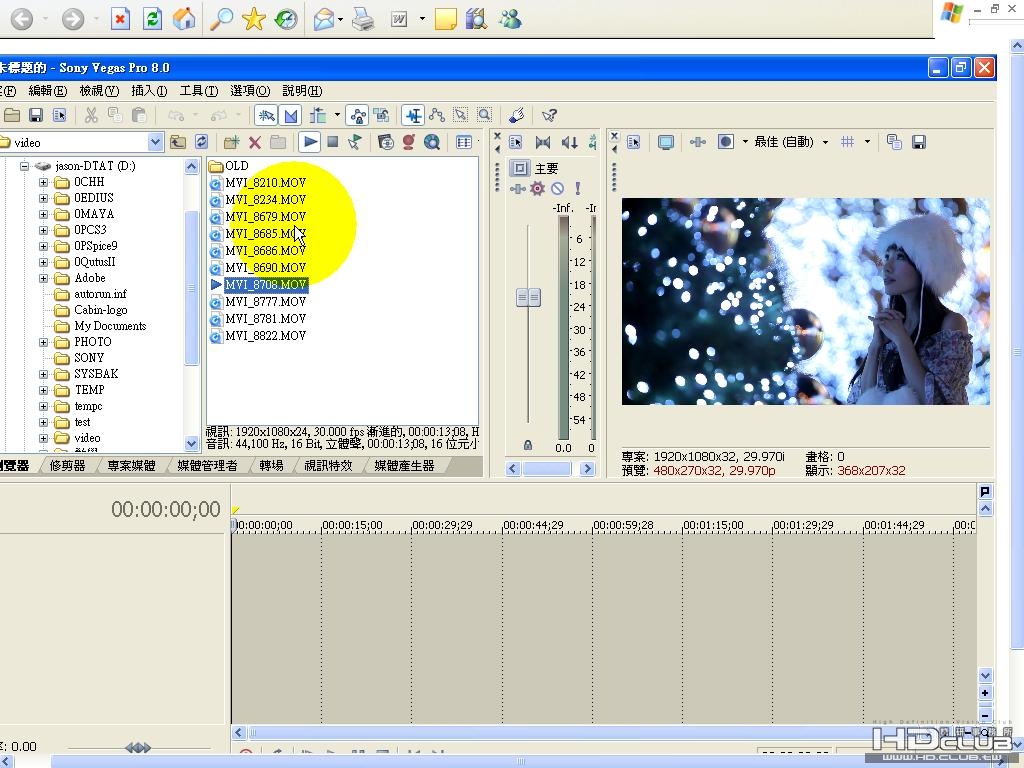Start preview of selected media file
1024x768 pixels.
pyautogui.click(x=310, y=142)
